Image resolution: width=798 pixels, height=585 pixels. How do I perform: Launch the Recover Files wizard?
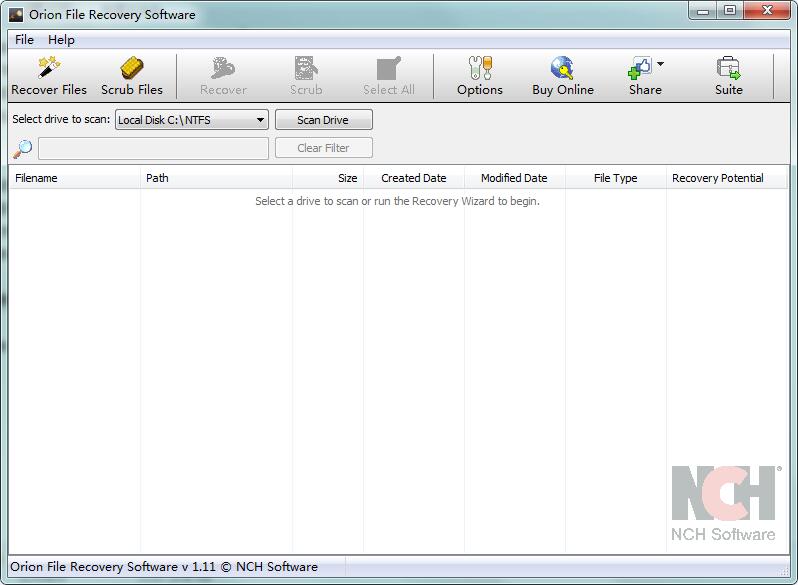tap(49, 76)
